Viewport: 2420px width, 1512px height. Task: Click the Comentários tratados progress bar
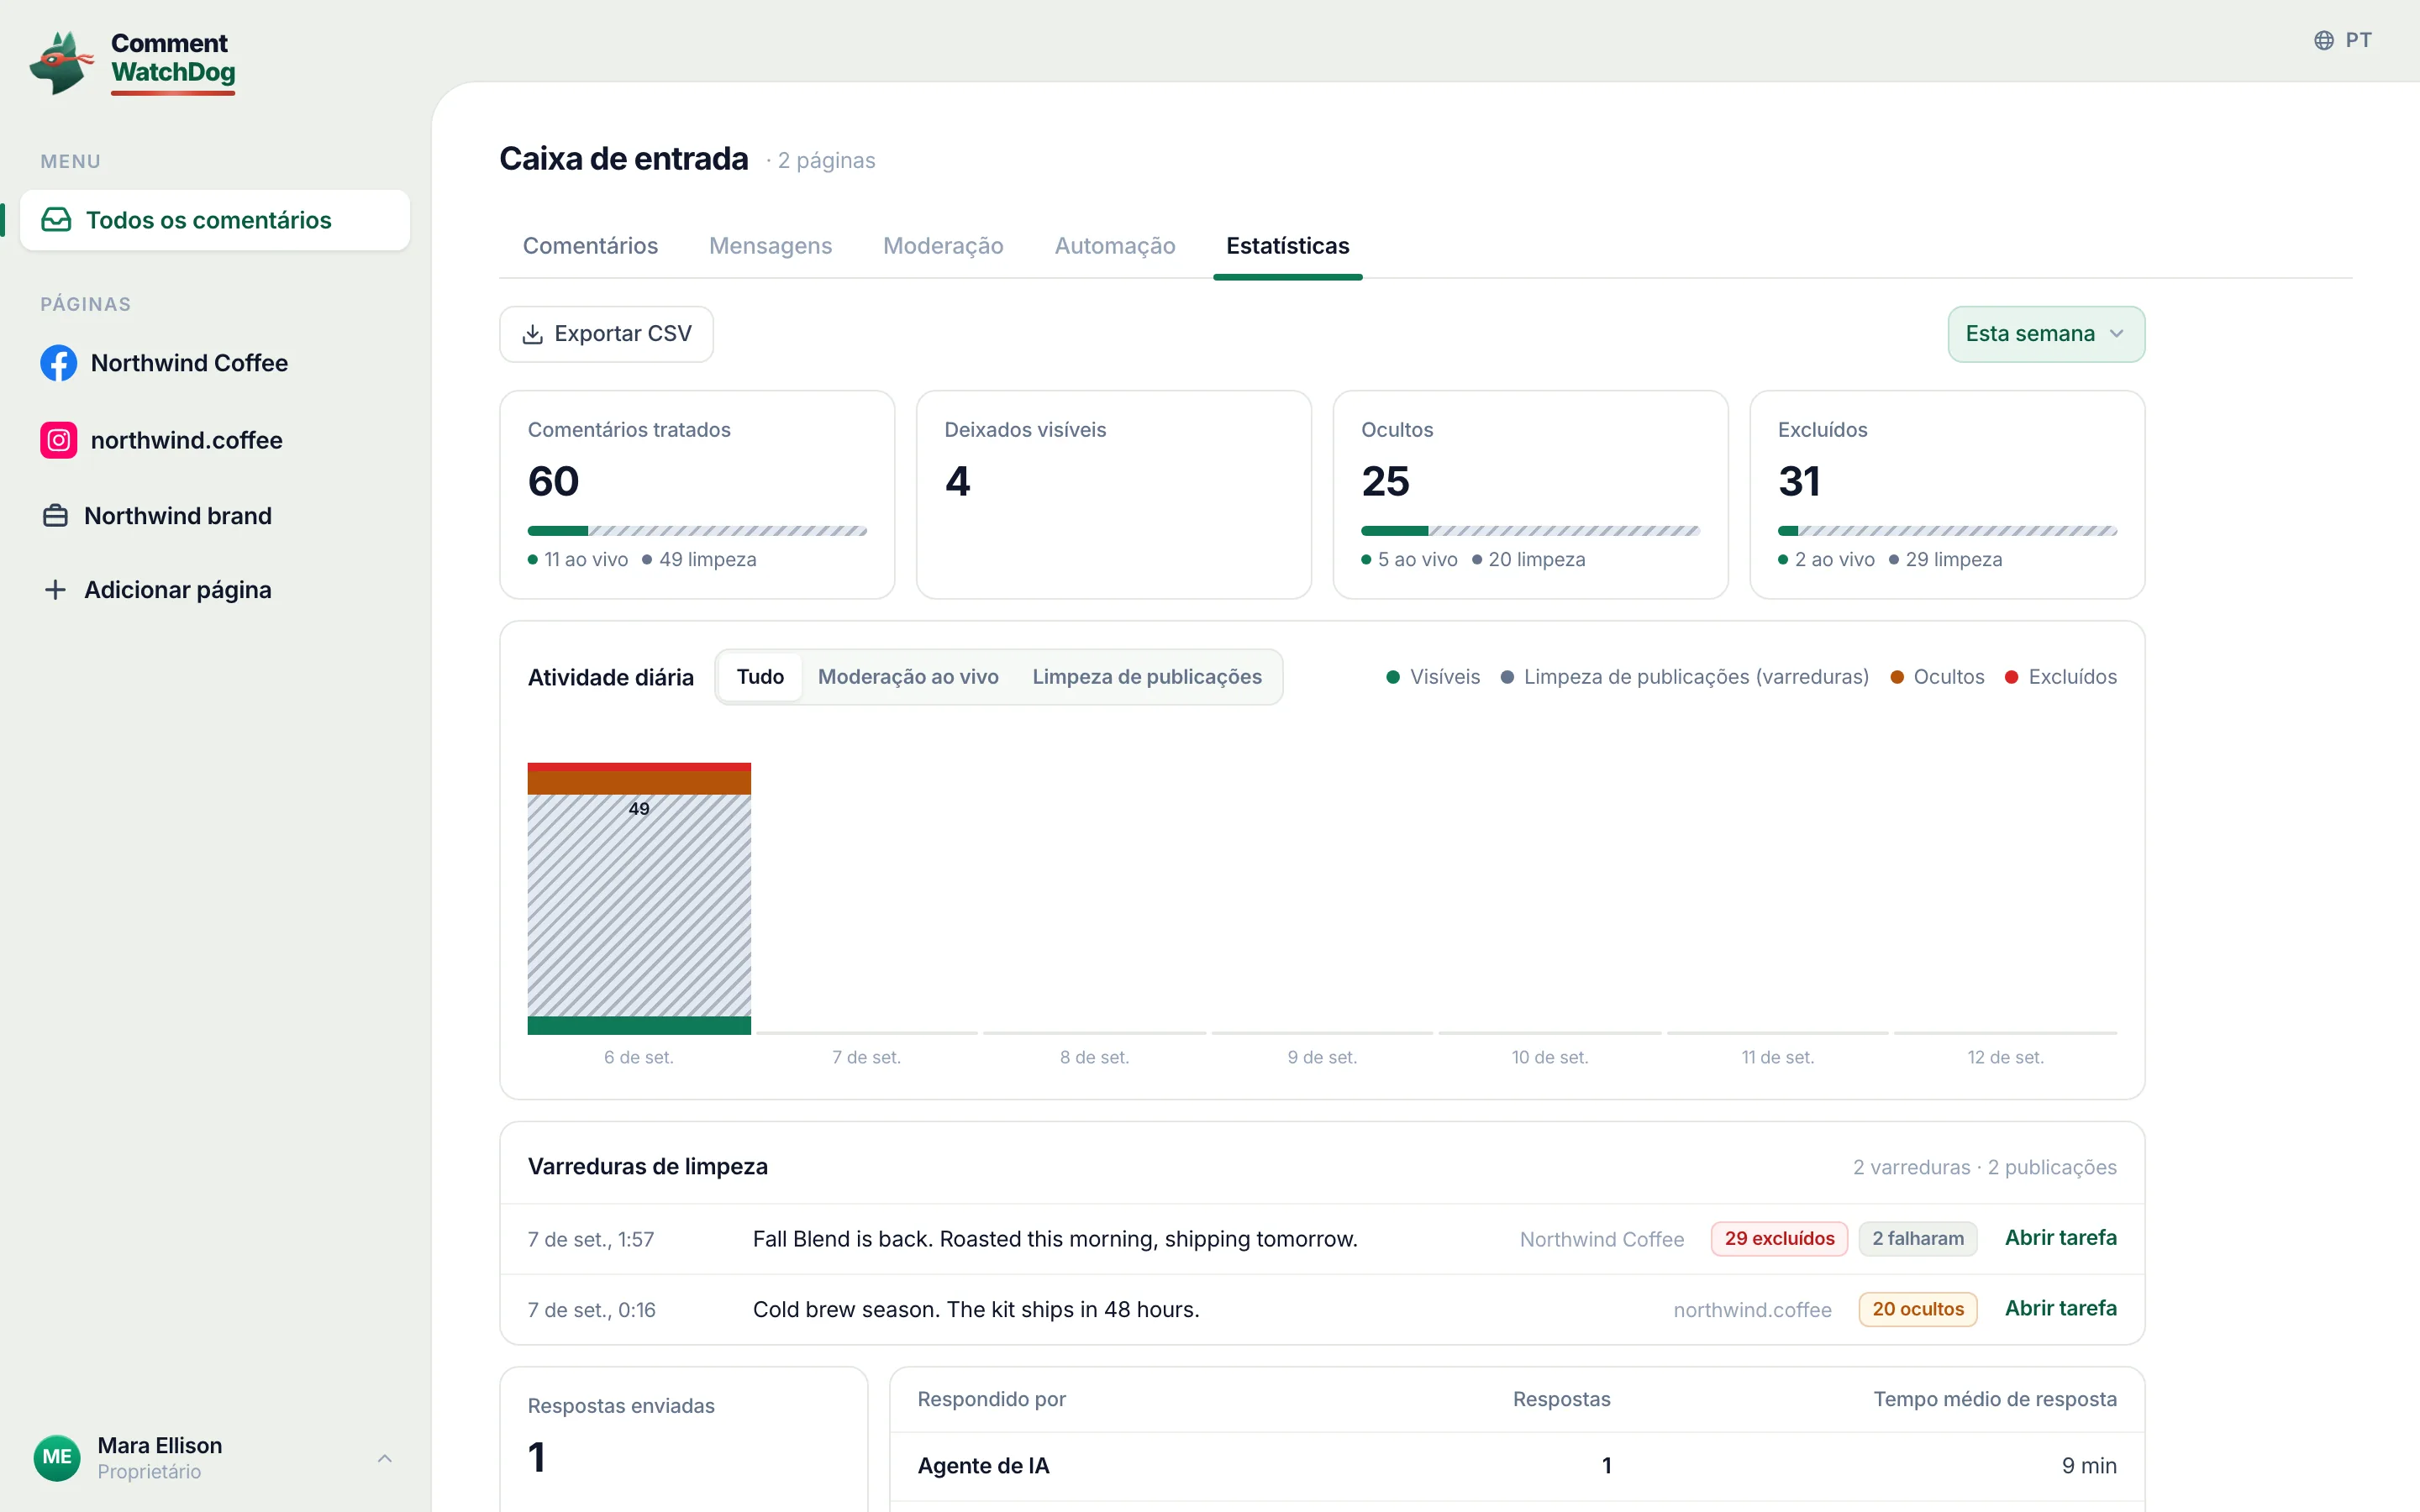coord(697,531)
